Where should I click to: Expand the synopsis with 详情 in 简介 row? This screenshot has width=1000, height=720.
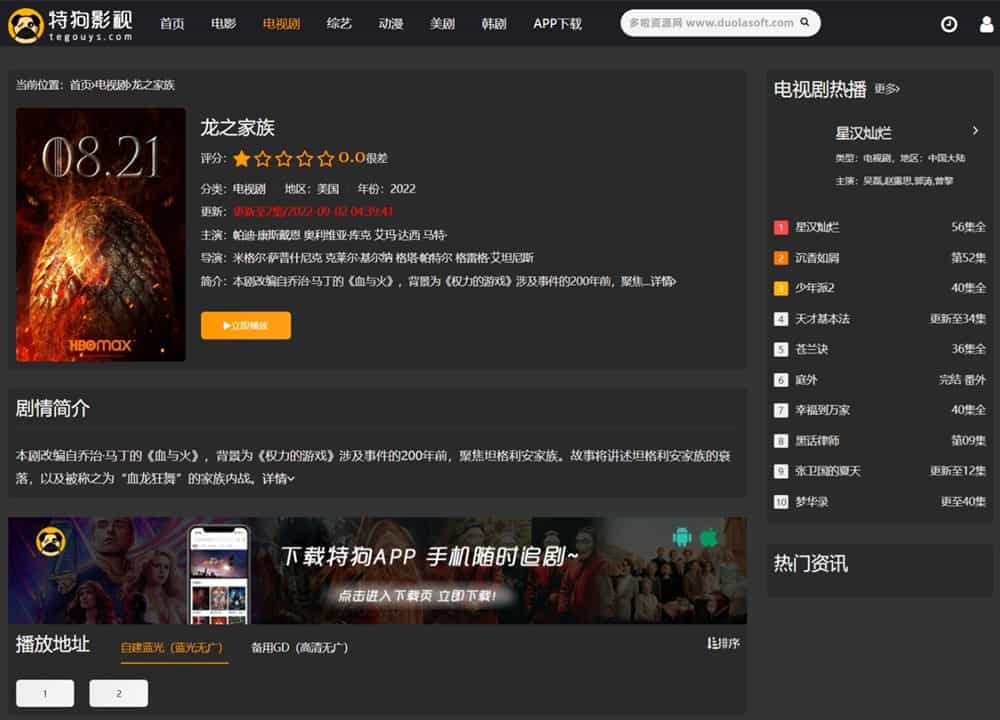(663, 281)
